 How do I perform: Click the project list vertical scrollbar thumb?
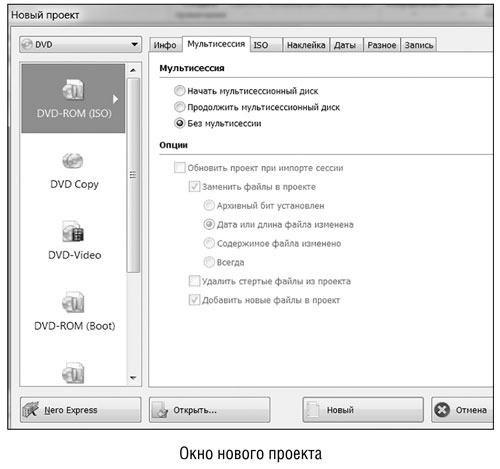tap(133, 175)
